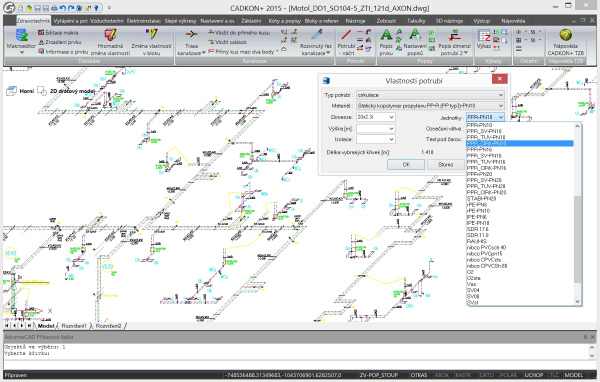Image resolution: width=600 pixels, height=382 pixels.
Task: Cancel the dialog with Storno
Action: (445, 165)
